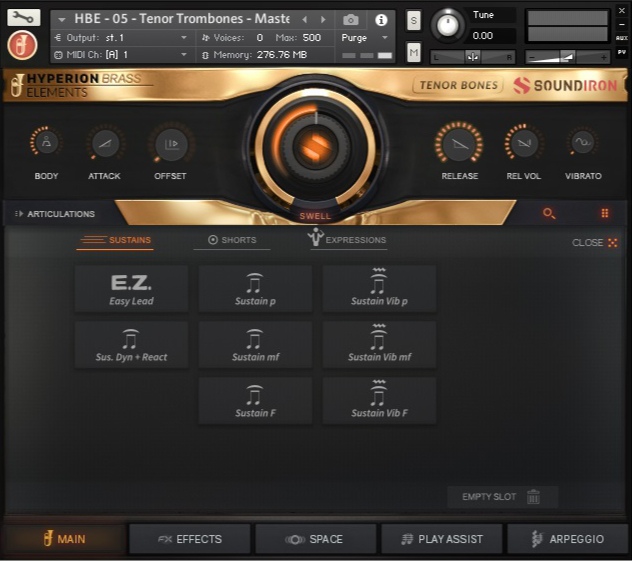Open the articulation search magnifier
This screenshot has height=561, width=632.
click(x=549, y=213)
